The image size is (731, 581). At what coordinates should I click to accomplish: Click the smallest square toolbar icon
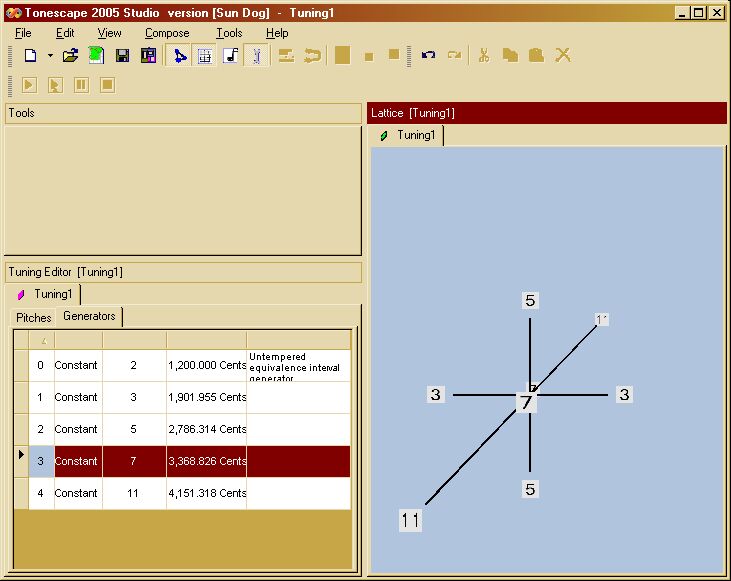click(x=369, y=57)
